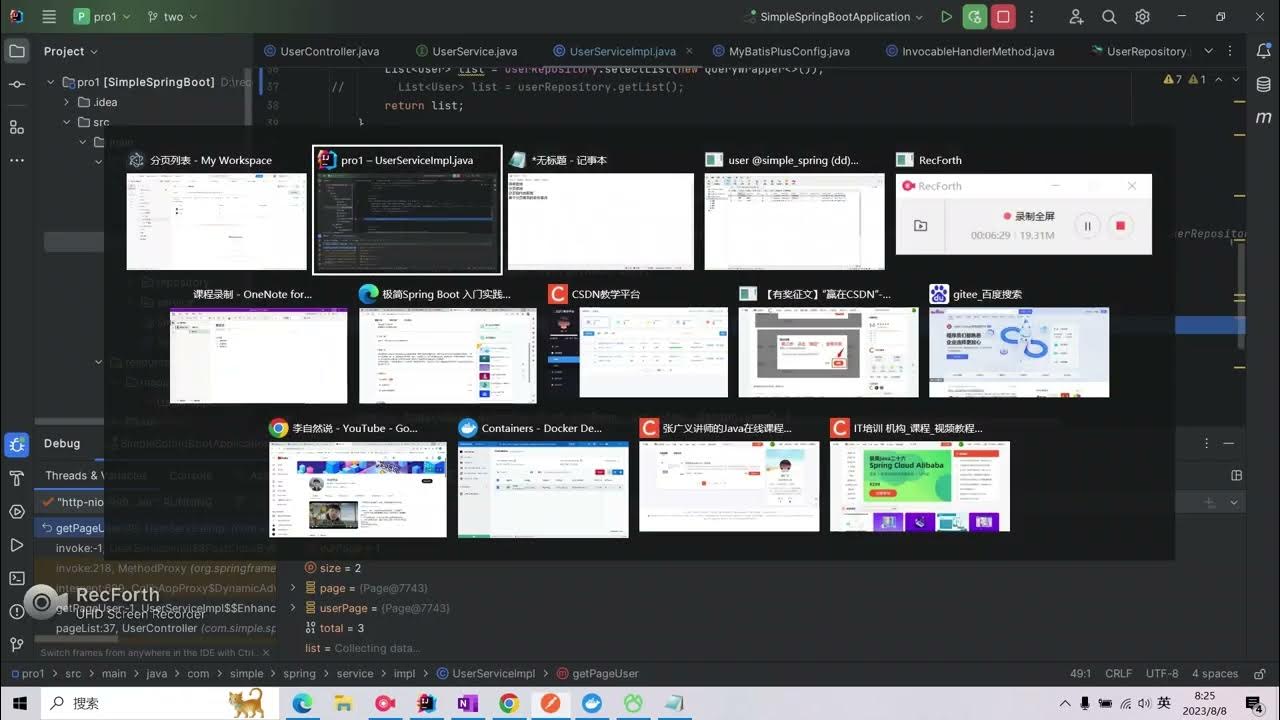Click UTF-8 encoding in status bar

click(x=1162, y=674)
